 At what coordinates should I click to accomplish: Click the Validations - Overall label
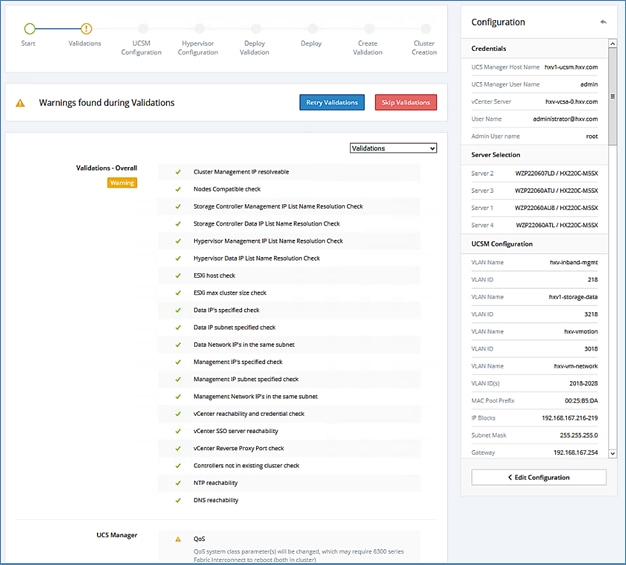[107, 168]
